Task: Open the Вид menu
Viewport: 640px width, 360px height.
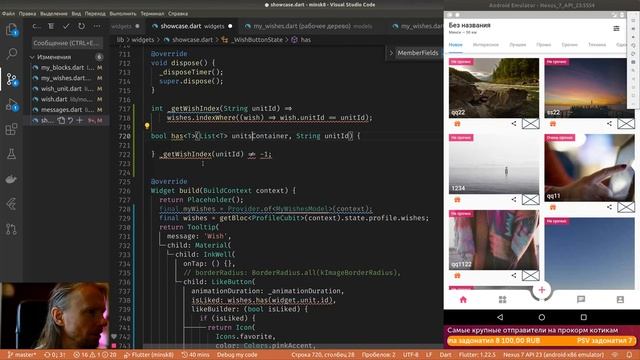Action: pos(76,13)
